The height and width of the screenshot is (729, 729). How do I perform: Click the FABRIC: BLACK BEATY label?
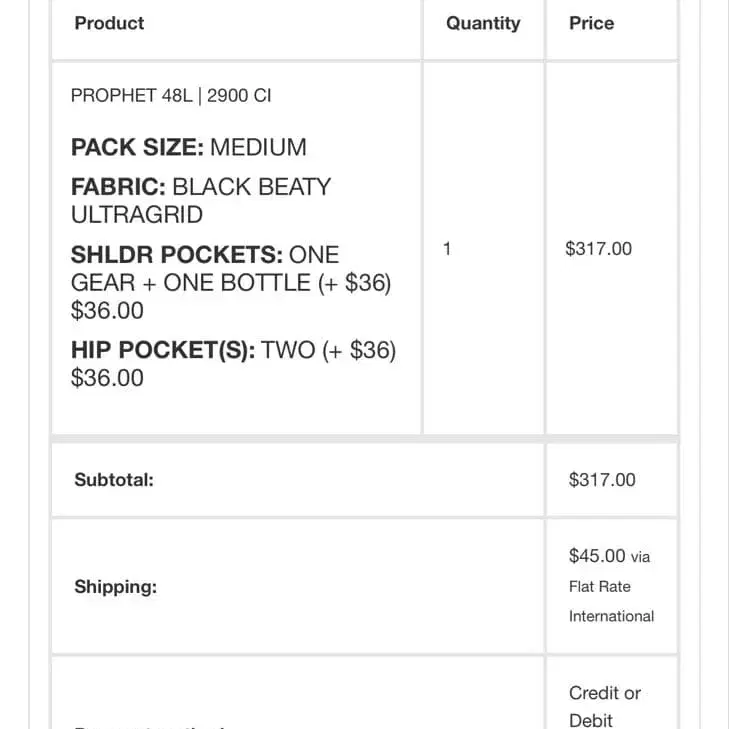click(201, 187)
